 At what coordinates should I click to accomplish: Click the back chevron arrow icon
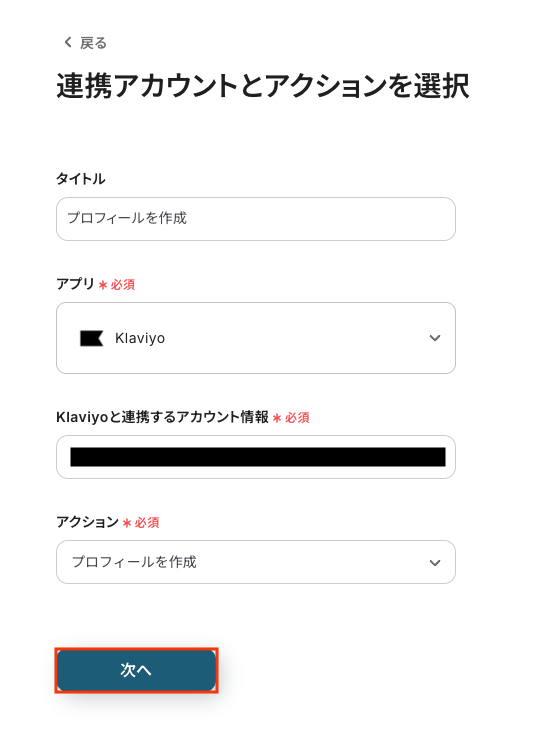coord(68,42)
